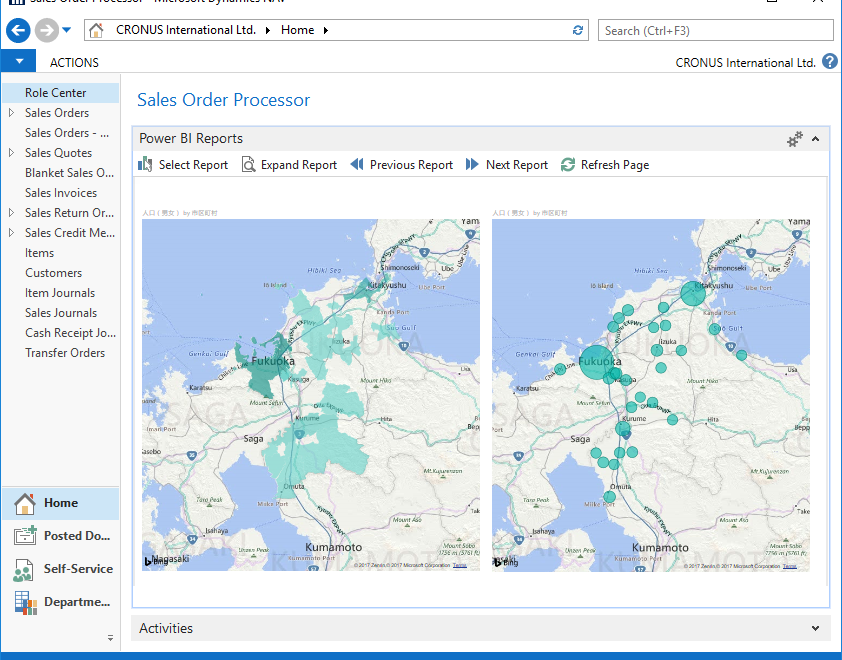
Task: Refresh using the address bar refresh icon
Action: pyautogui.click(x=578, y=31)
